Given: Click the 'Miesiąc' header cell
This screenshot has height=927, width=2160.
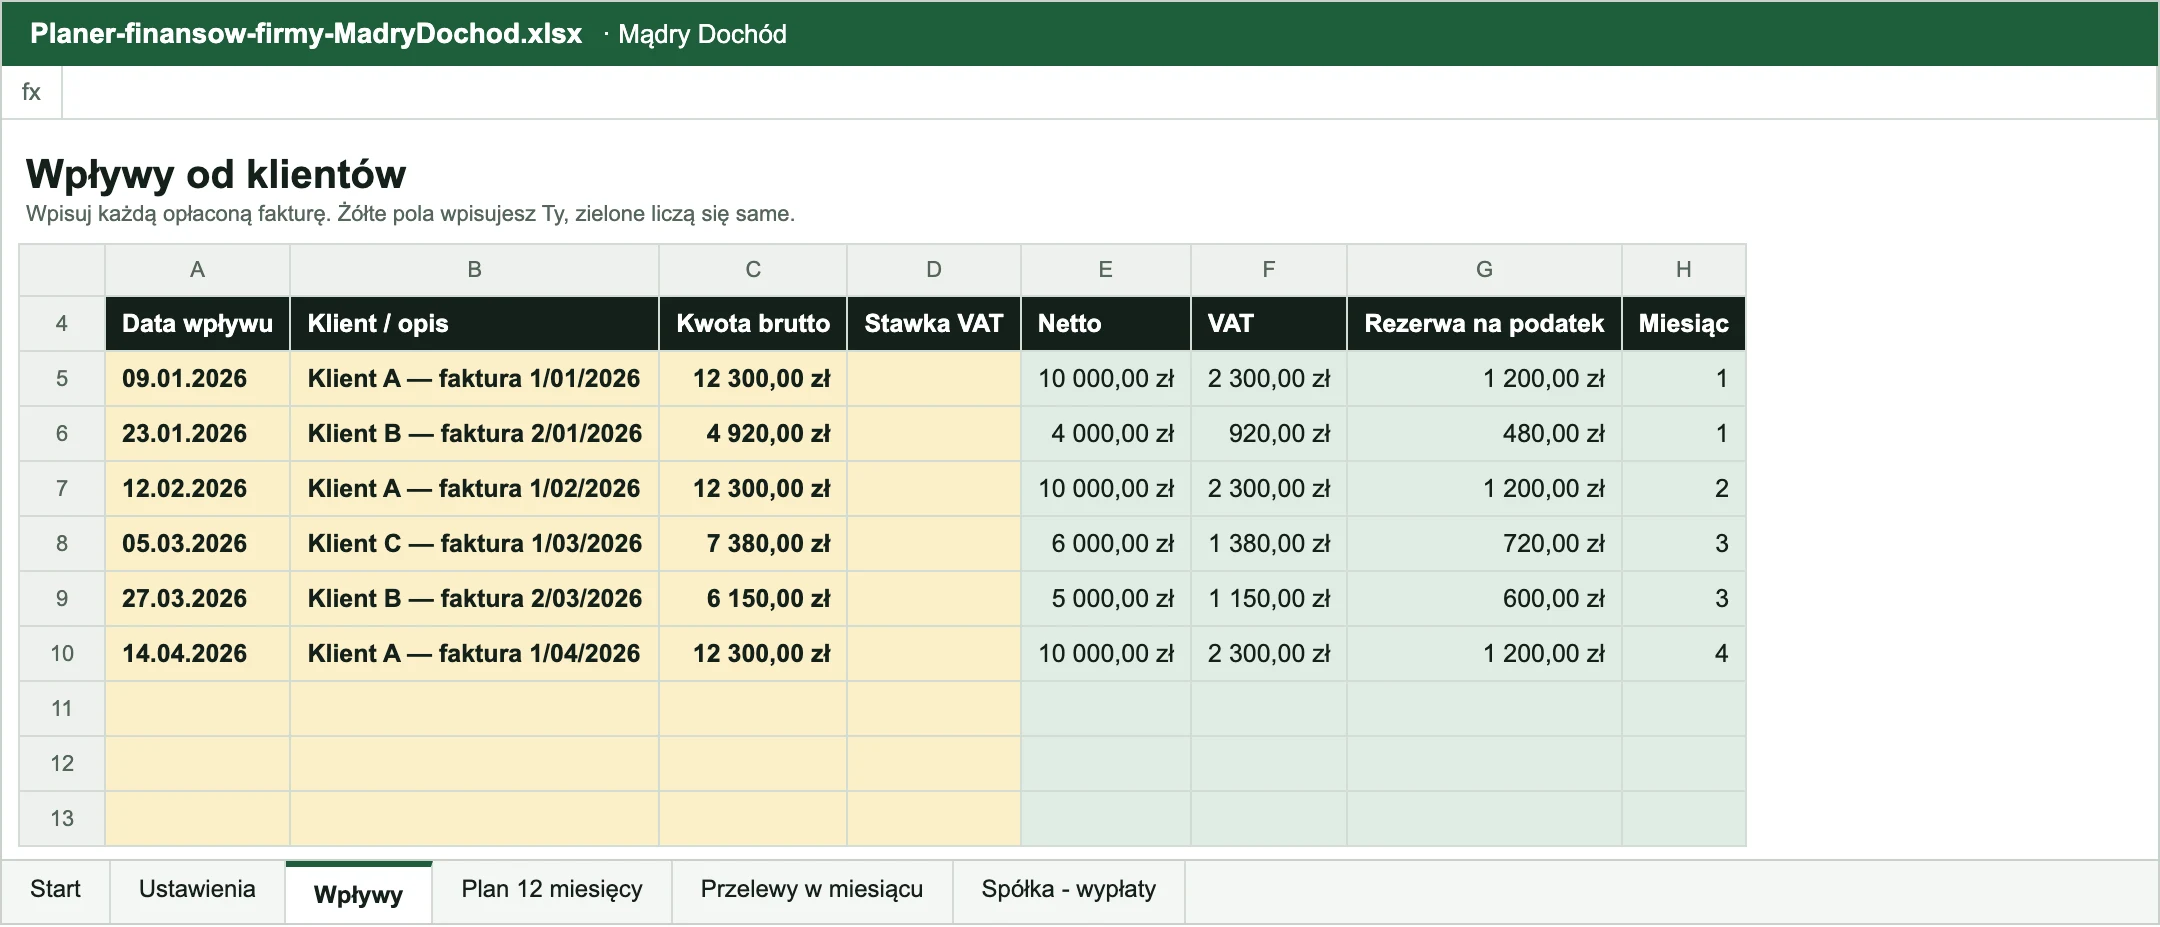Looking at the screenshot, I should click(x=1684, y=323).
